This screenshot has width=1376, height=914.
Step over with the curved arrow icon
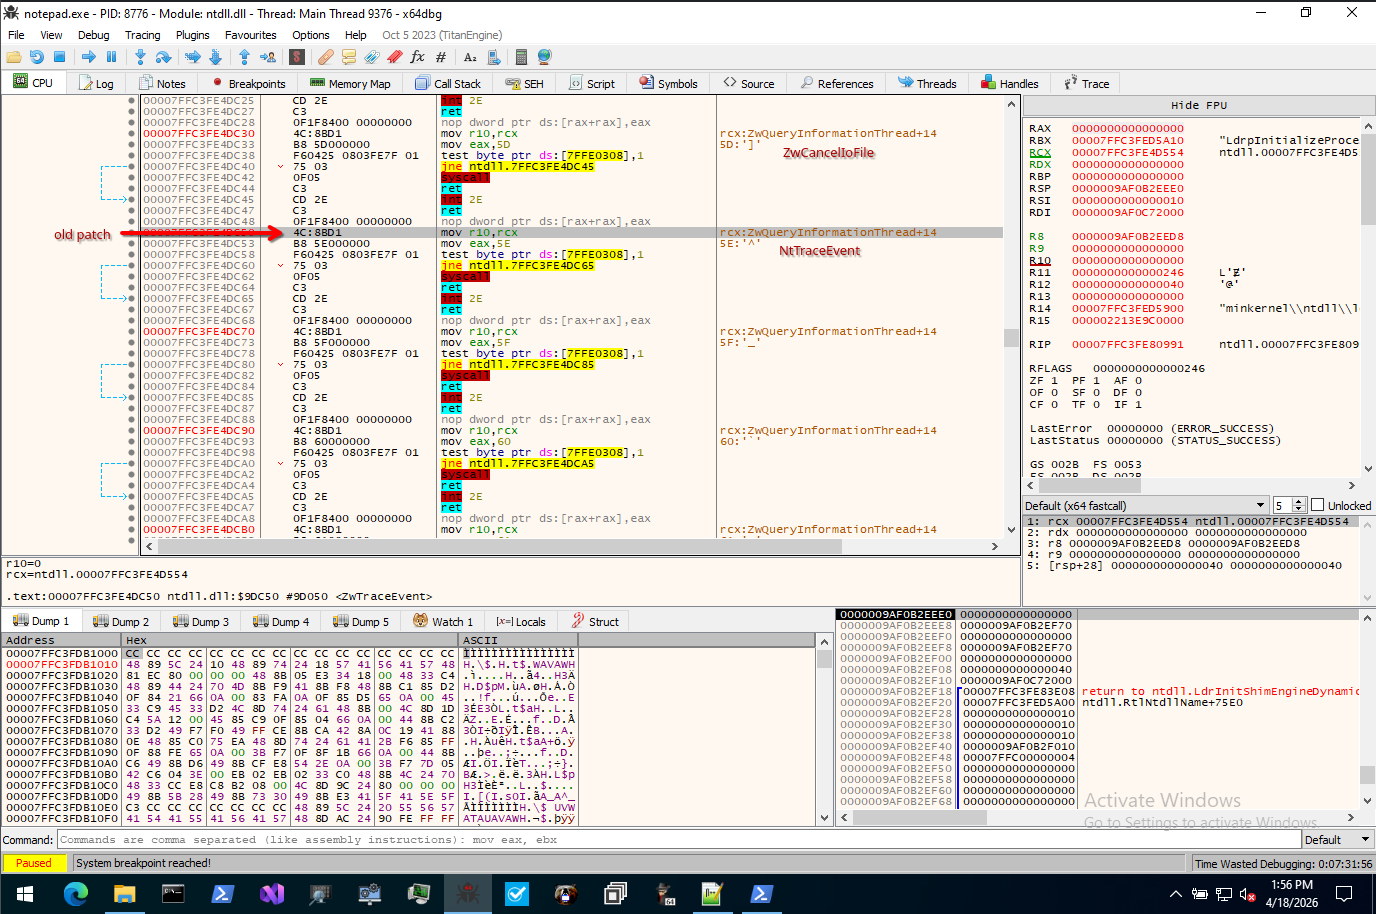[162, 57]
